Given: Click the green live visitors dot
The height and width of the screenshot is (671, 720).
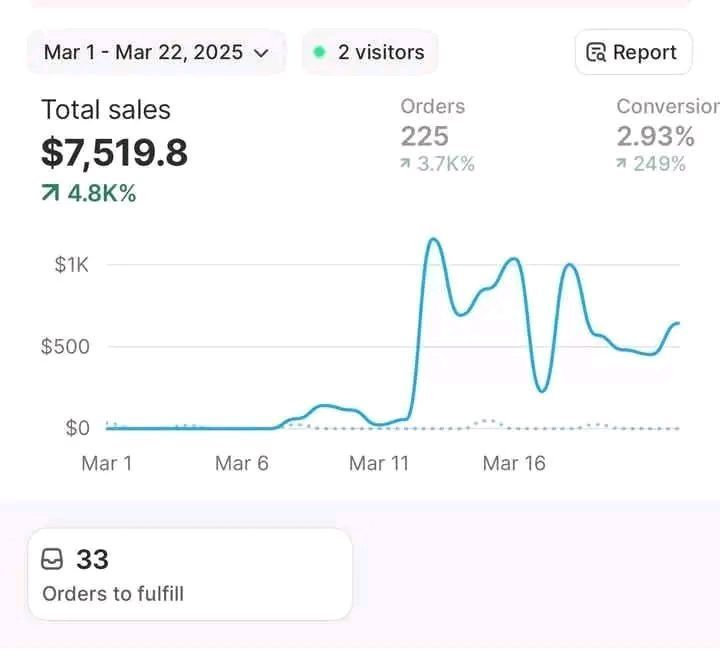Looking at the screenshot, I should click(x=319, y=52).
